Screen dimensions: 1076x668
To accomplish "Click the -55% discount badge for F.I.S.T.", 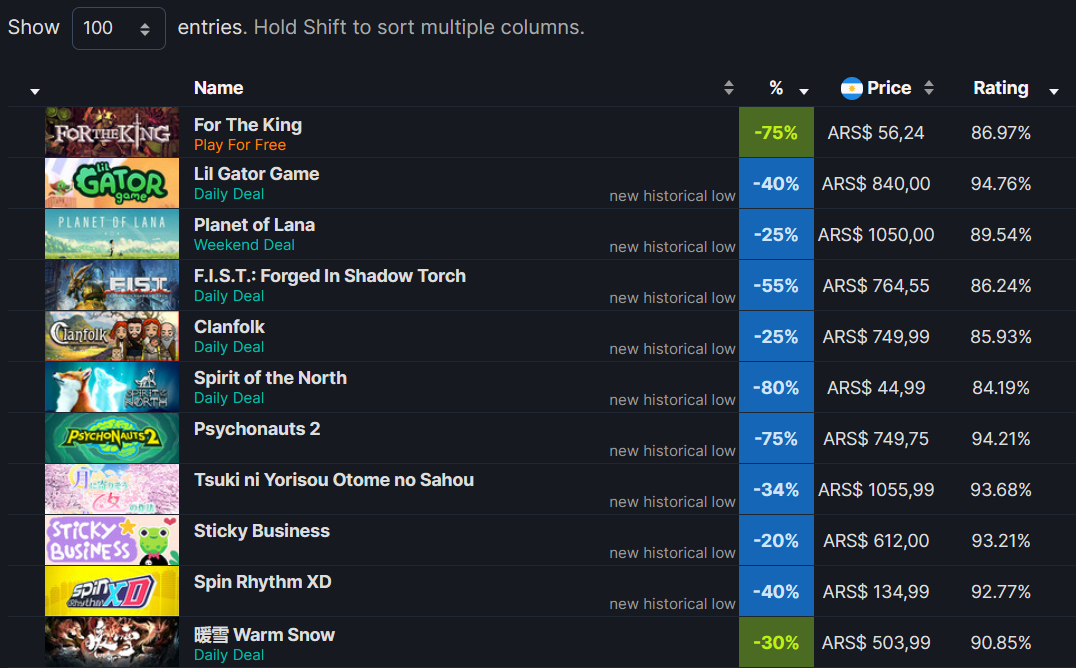I will point(776,286).
